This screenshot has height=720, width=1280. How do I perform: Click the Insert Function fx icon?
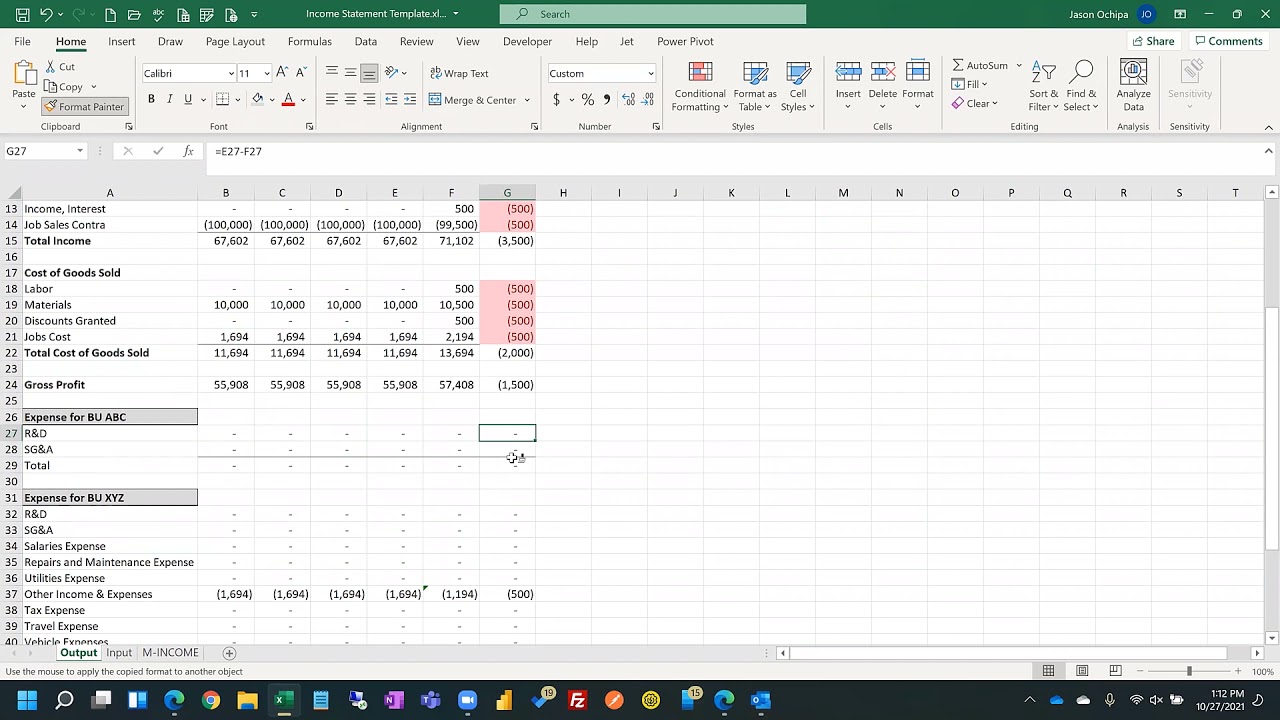click(188, 151)
